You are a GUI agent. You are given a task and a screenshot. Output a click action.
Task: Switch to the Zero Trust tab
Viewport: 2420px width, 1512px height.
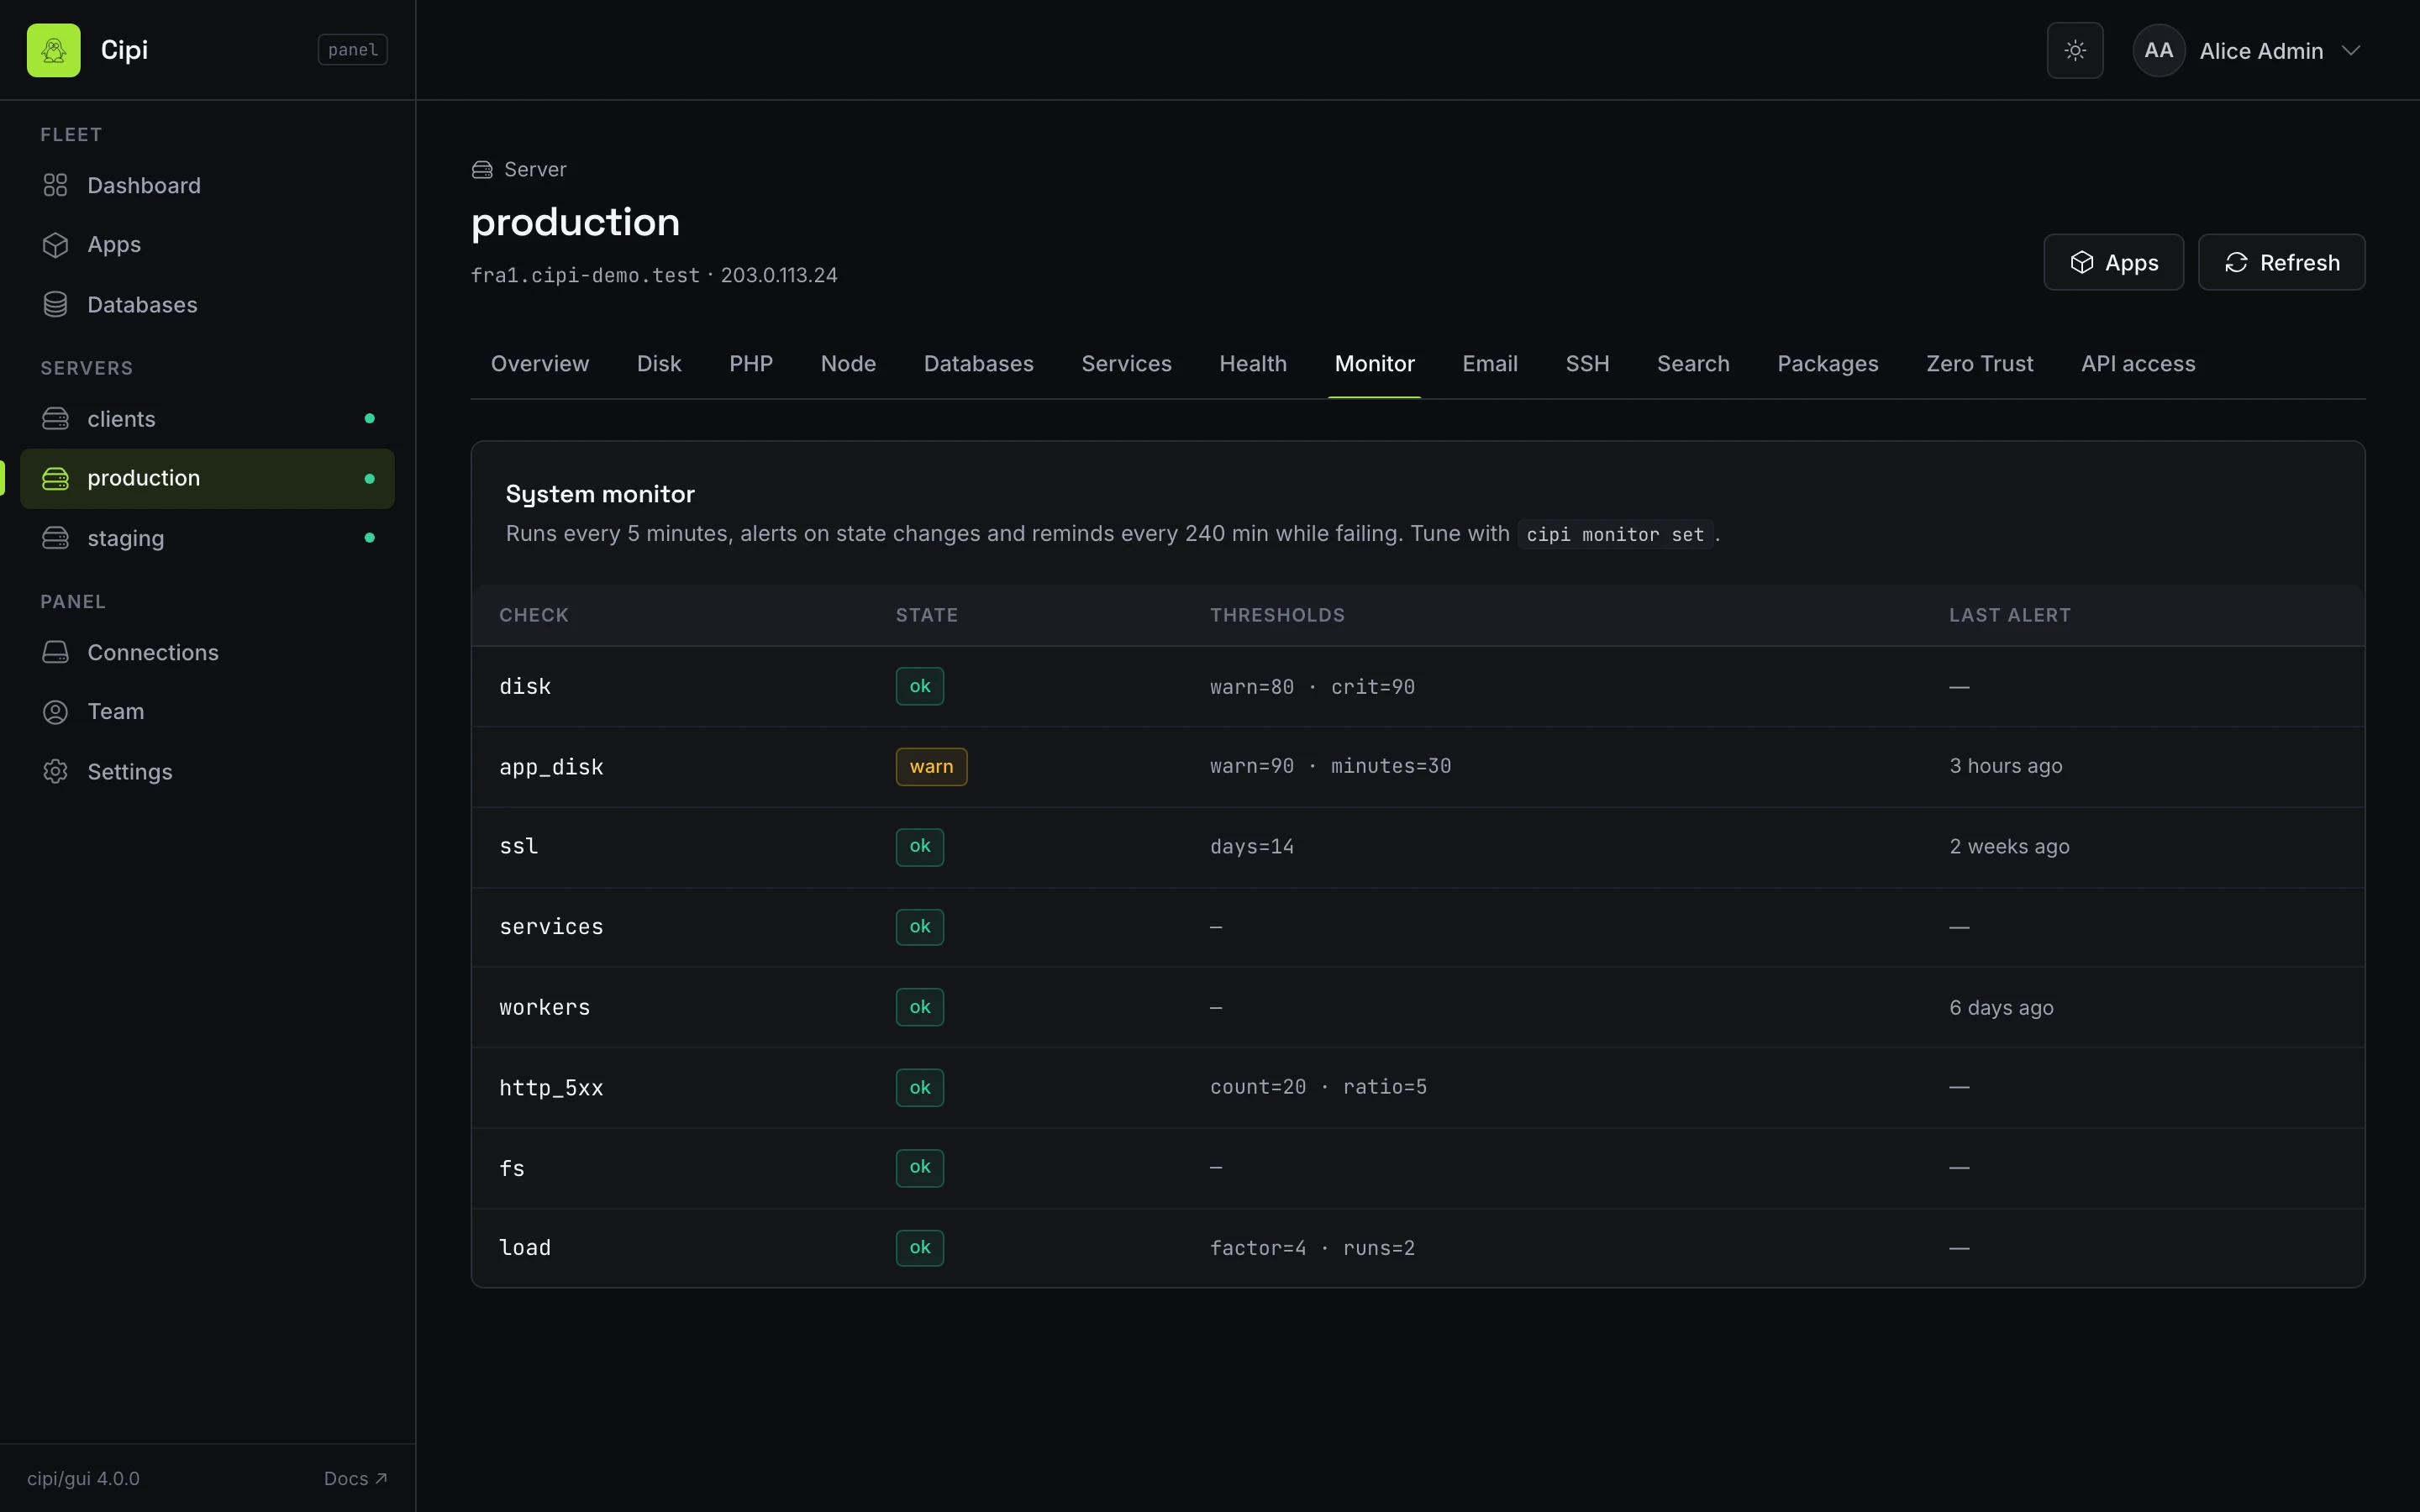1979,364
